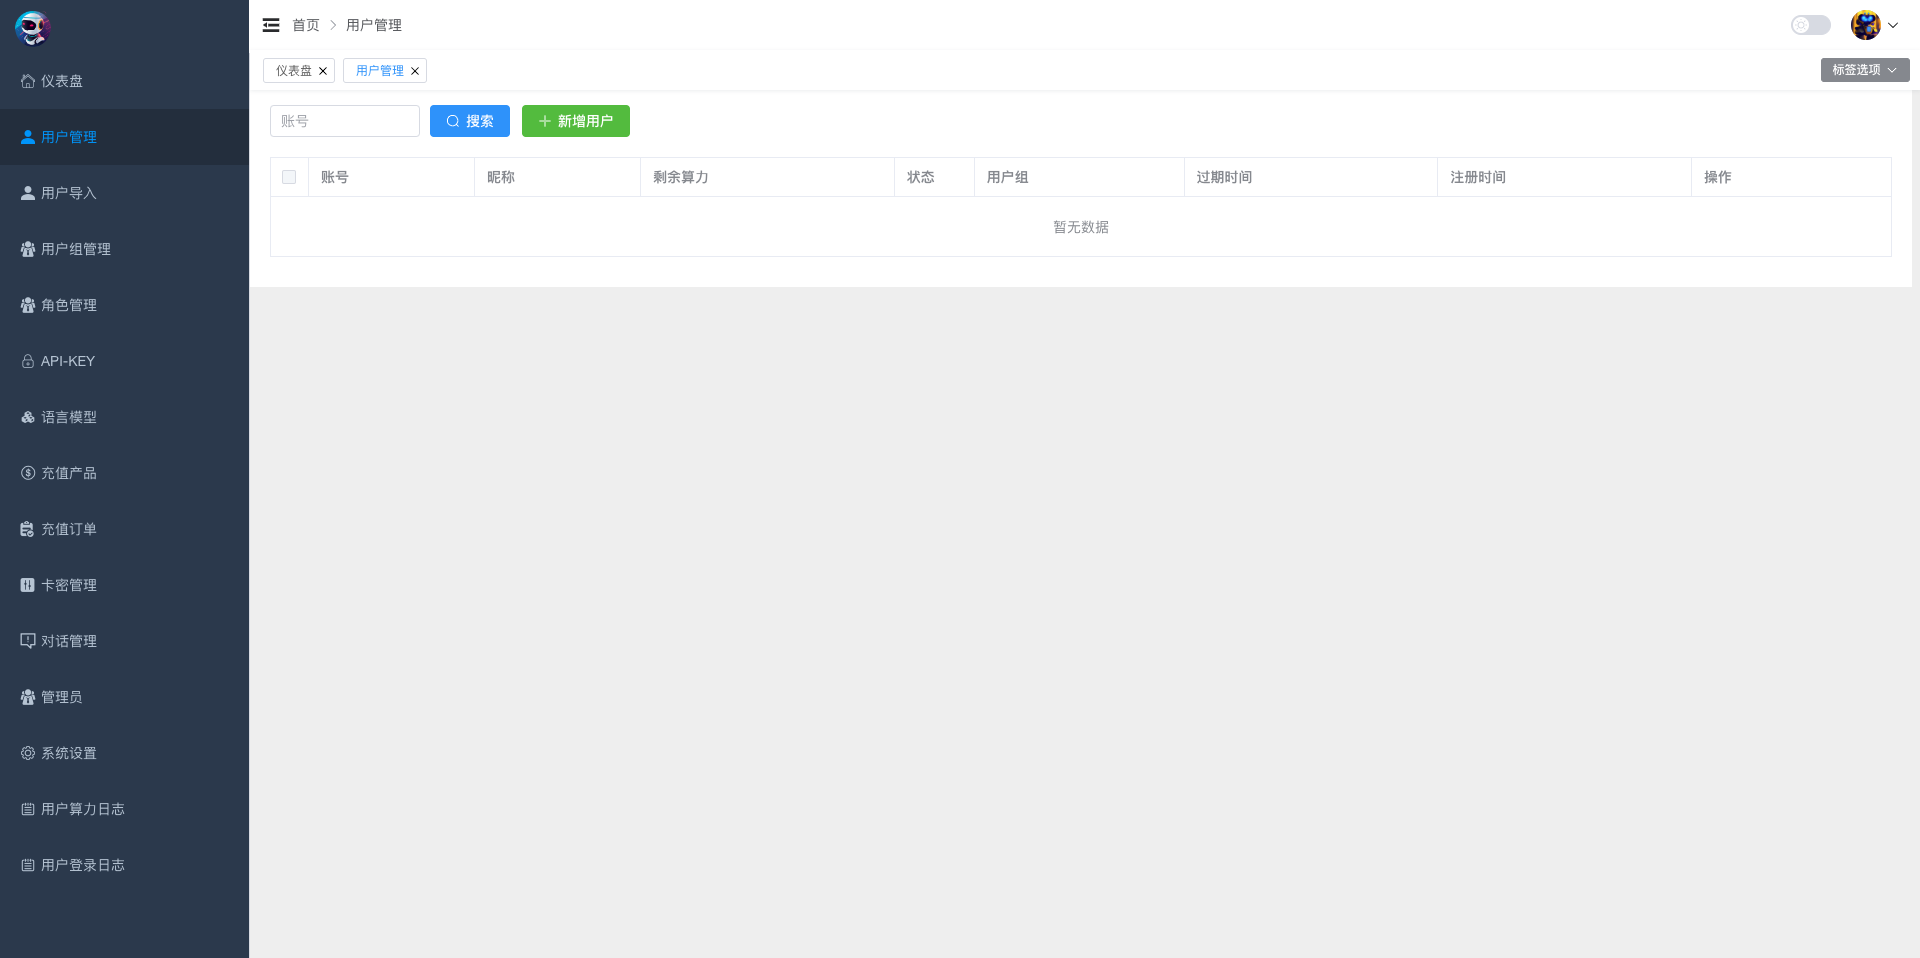Expand the user menu arrow beside the avatar
The height and width of the screenshot is (958, 1920).
click(1893, 26)
